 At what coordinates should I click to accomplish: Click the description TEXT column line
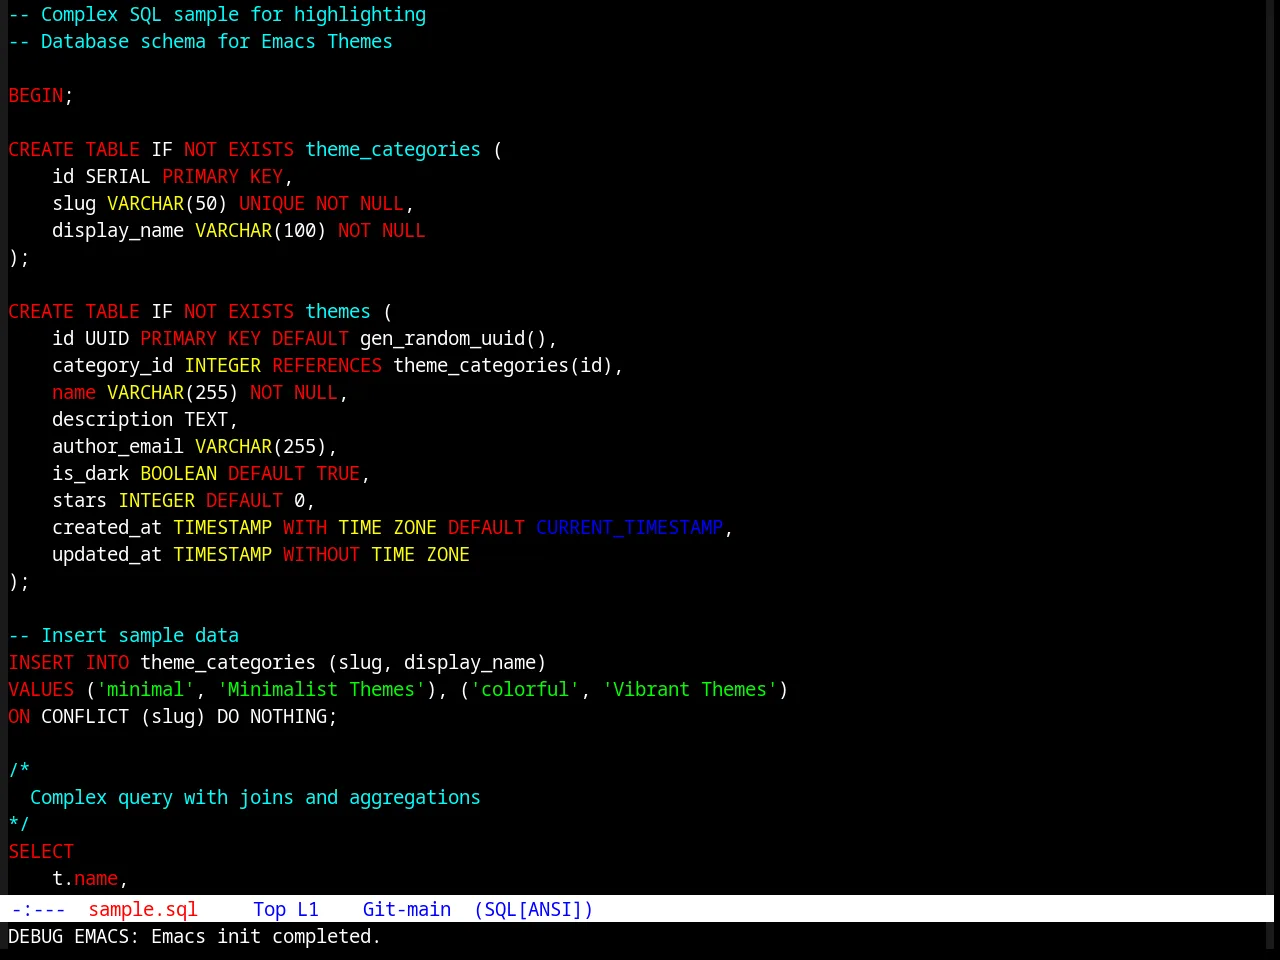[145, 419]
